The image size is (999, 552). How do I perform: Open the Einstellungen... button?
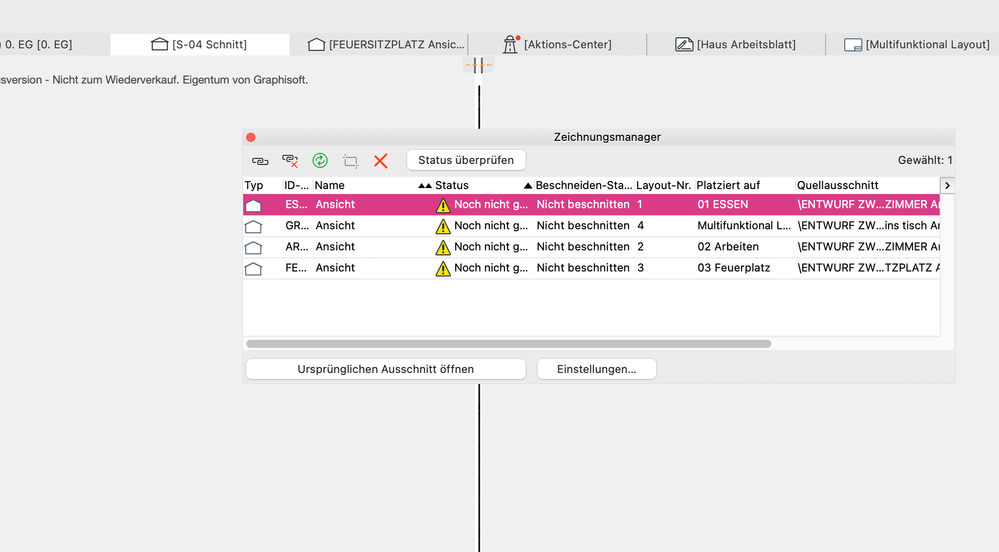tap(596, 369)
